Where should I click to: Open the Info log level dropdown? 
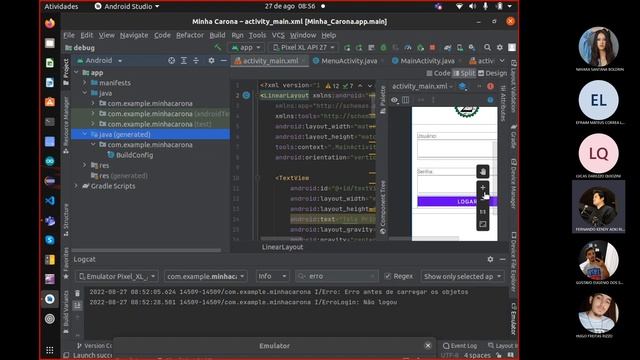pyautogui.click(x=272, y=276)
